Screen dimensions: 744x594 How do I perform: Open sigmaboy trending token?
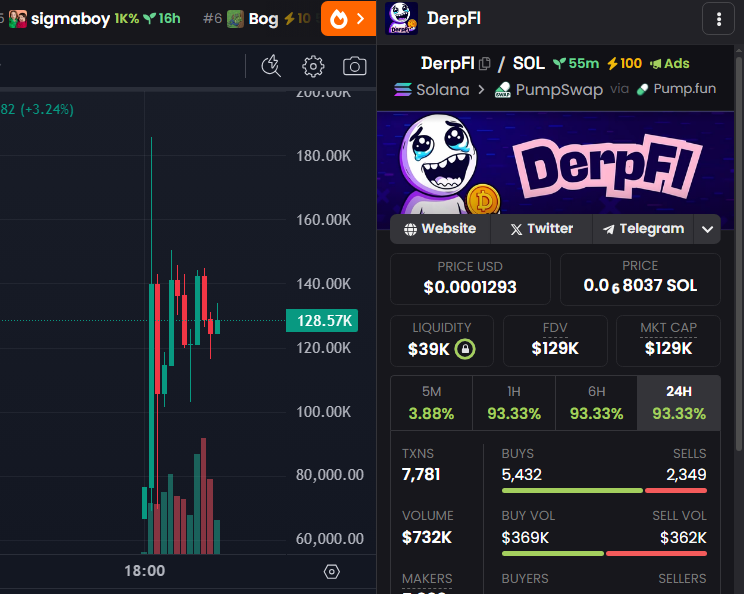tap(94, 19)
